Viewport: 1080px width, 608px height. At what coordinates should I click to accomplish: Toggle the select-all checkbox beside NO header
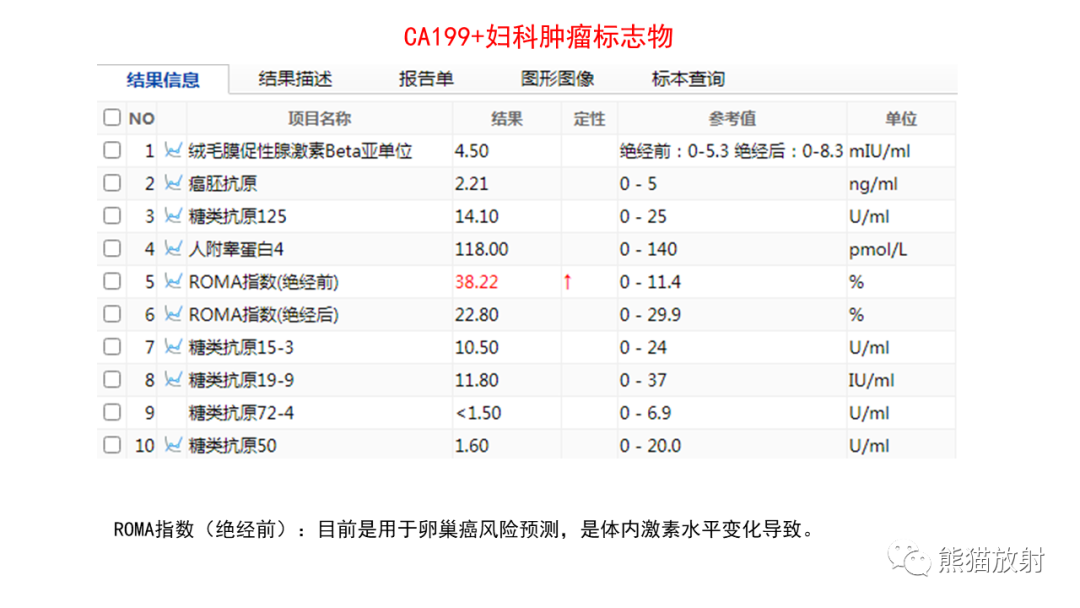click(x=112, y=117)
